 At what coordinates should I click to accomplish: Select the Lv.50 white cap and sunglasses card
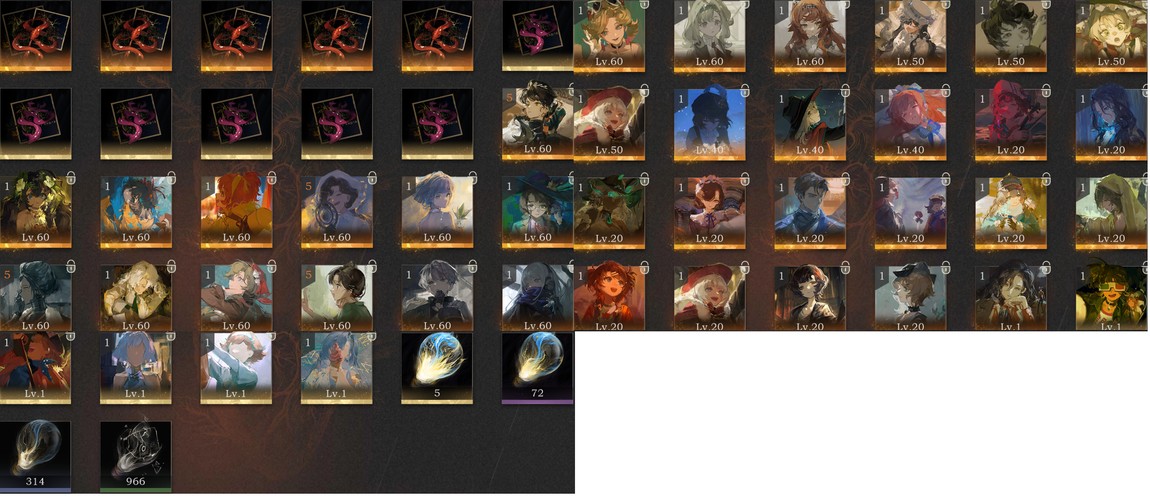coord(910,36)
